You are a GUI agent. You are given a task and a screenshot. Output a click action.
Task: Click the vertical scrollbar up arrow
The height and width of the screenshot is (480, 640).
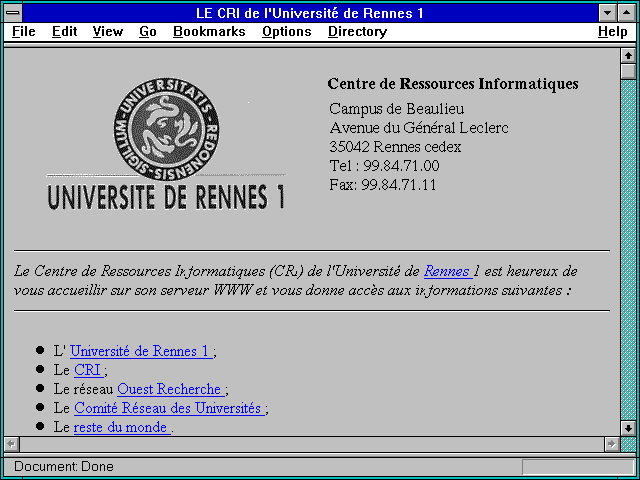628,56
